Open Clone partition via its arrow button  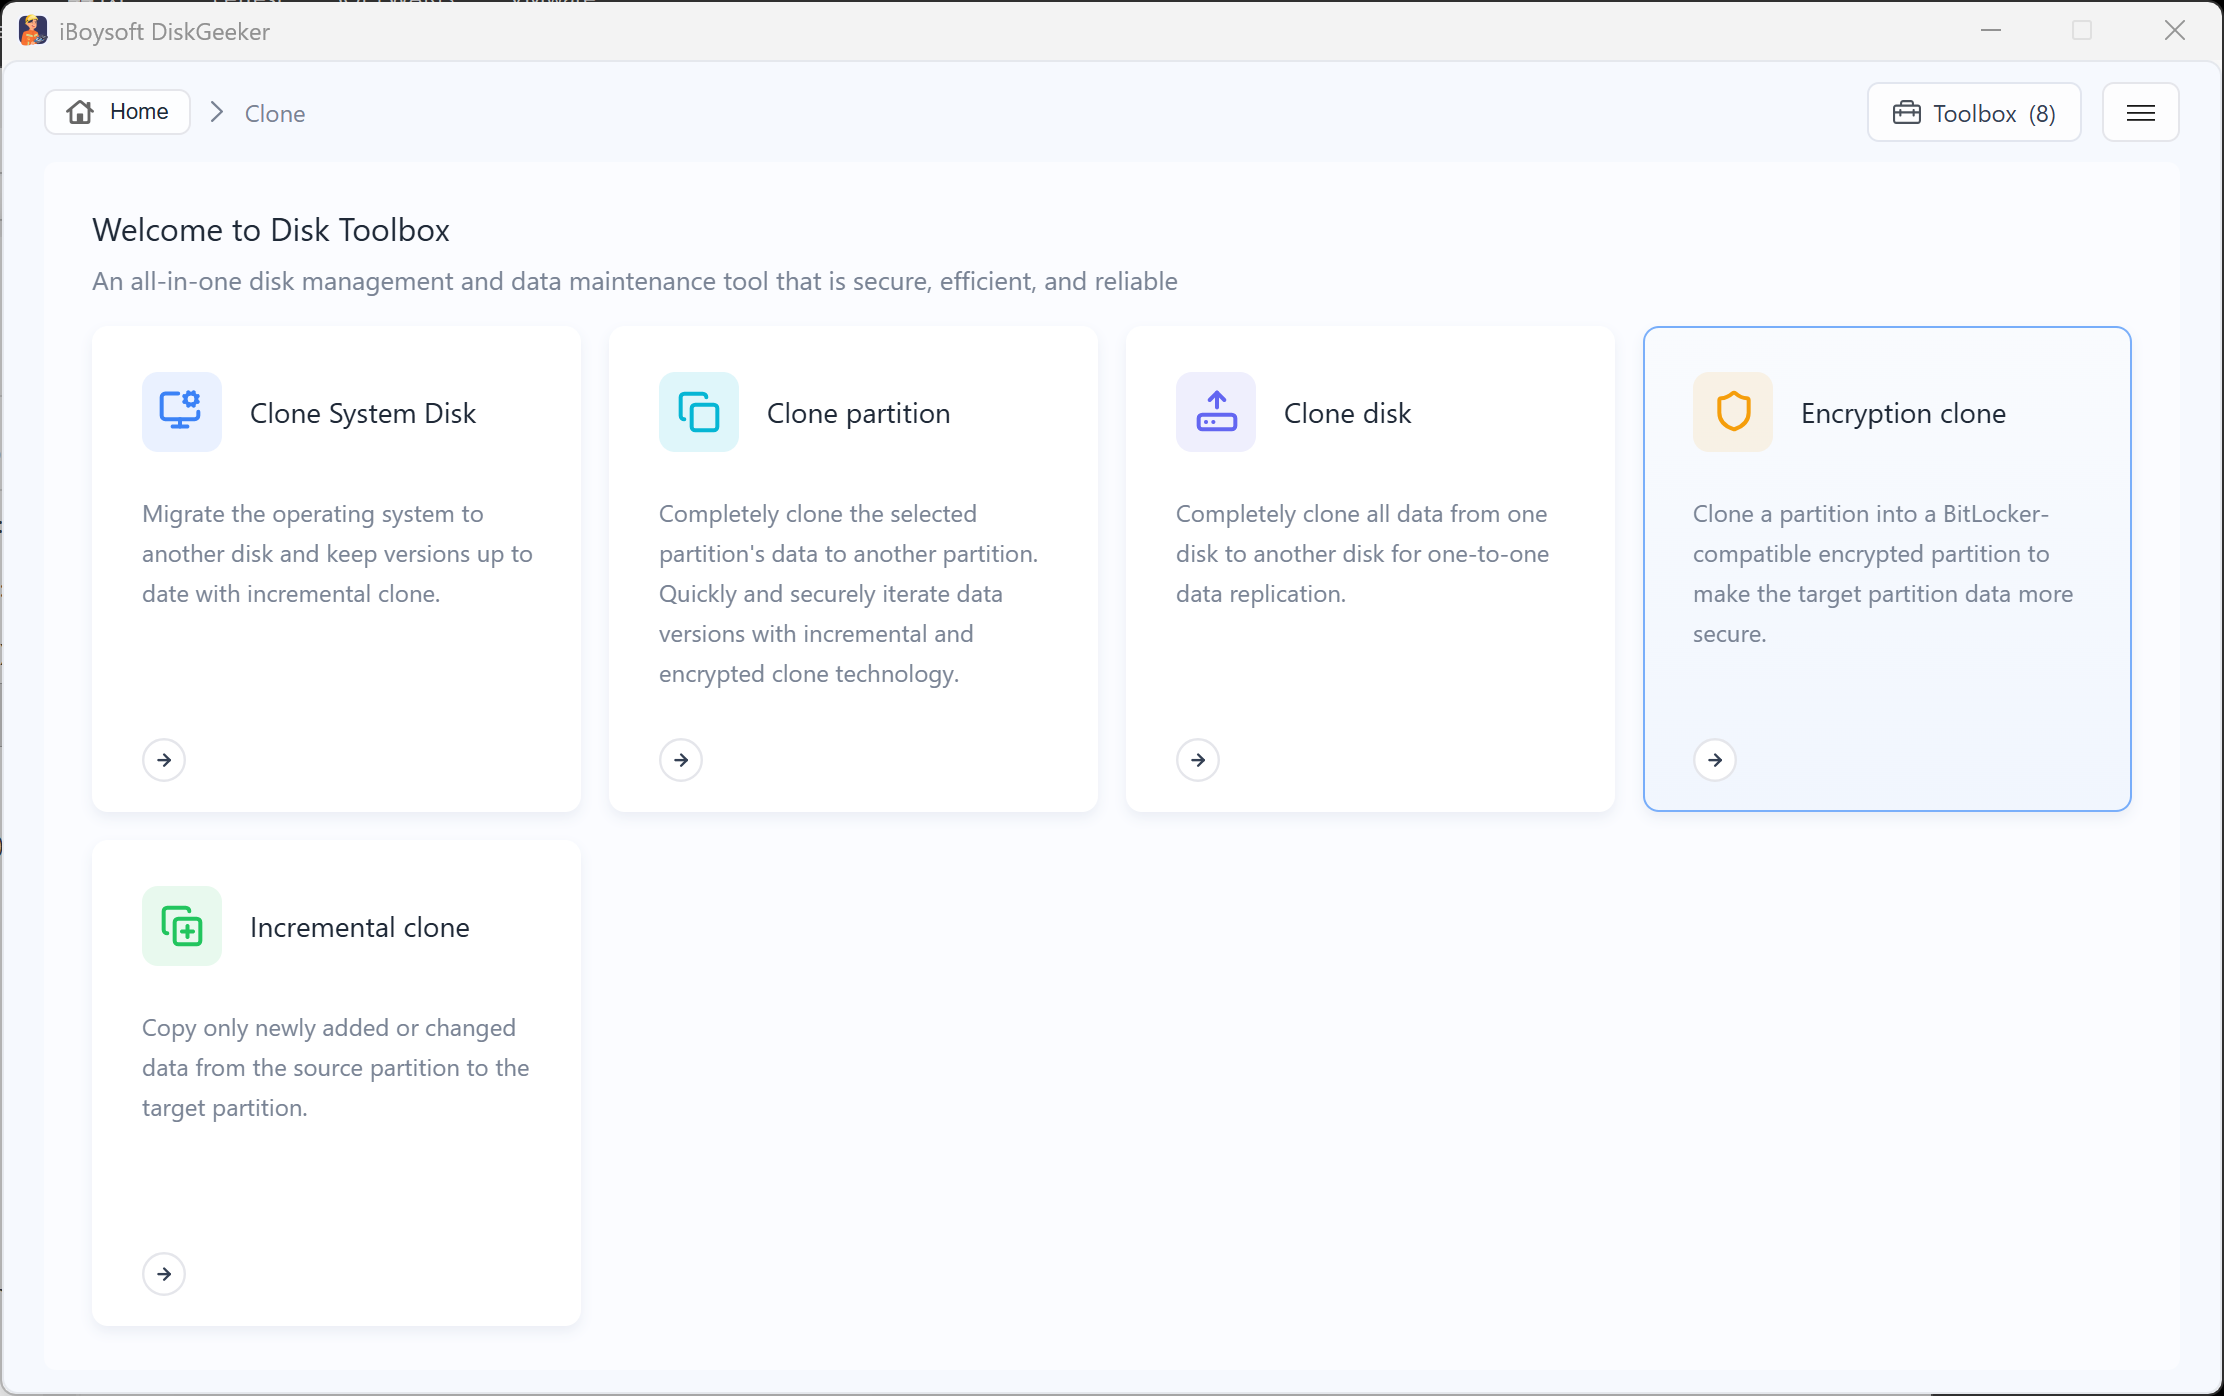pos(681,760)
